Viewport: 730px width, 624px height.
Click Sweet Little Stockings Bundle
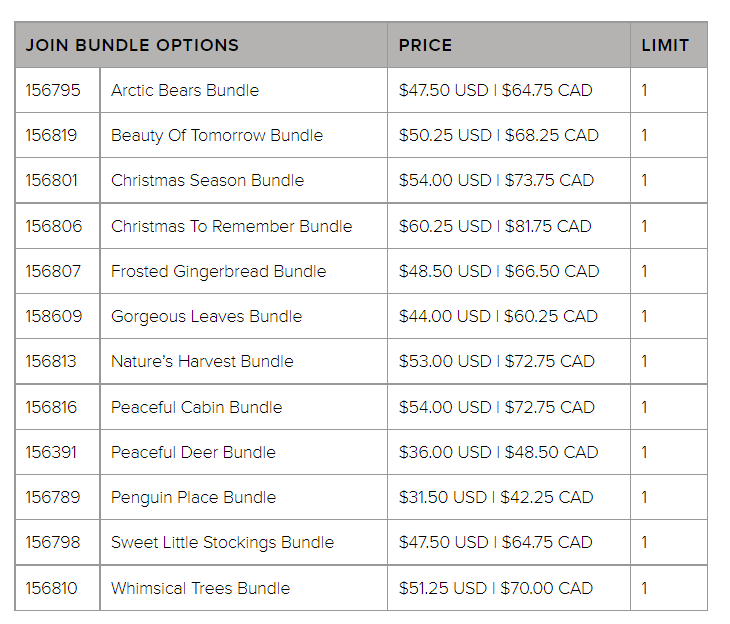[222, 542]
